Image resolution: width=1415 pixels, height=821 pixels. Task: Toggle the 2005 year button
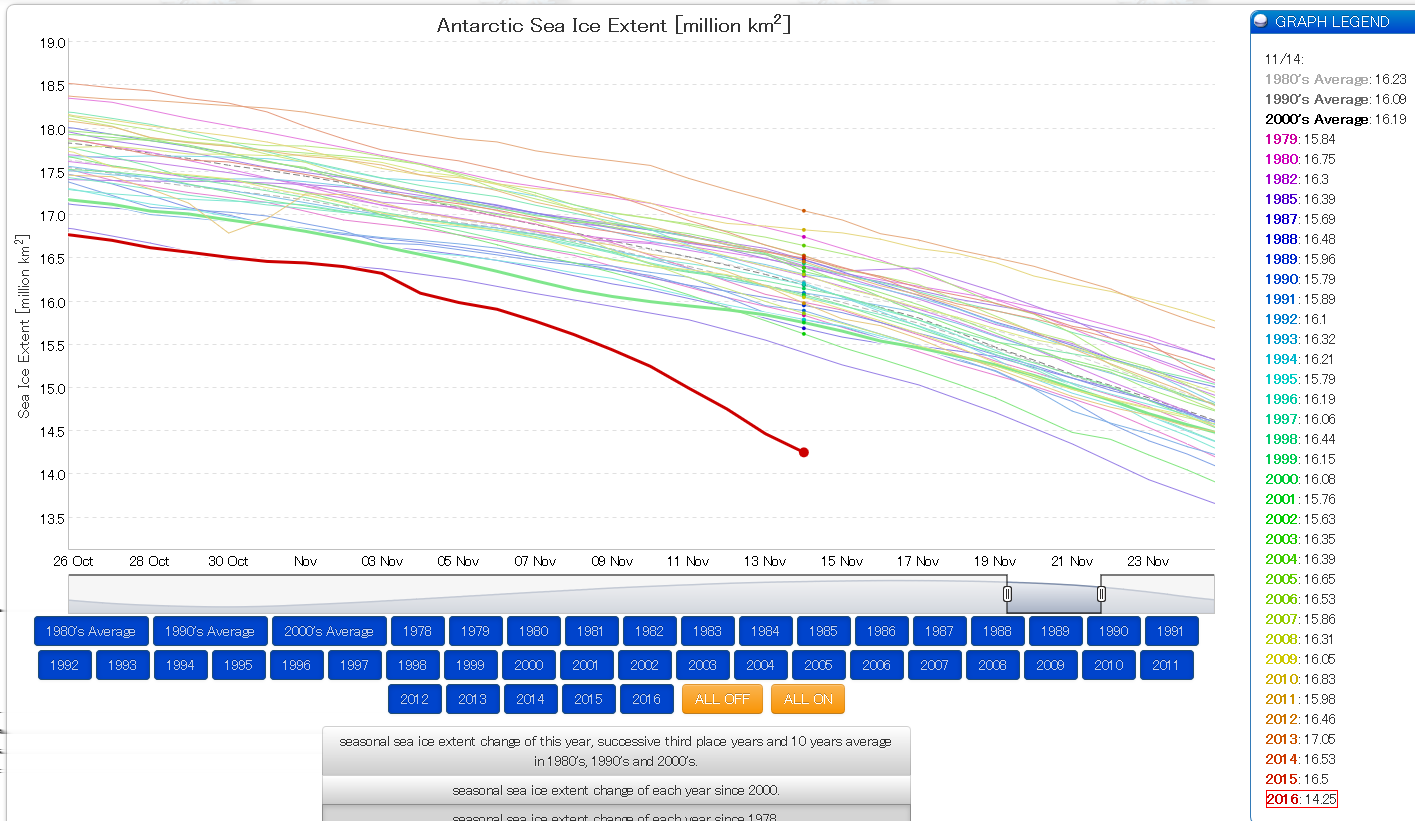click(x=818, y=665)
